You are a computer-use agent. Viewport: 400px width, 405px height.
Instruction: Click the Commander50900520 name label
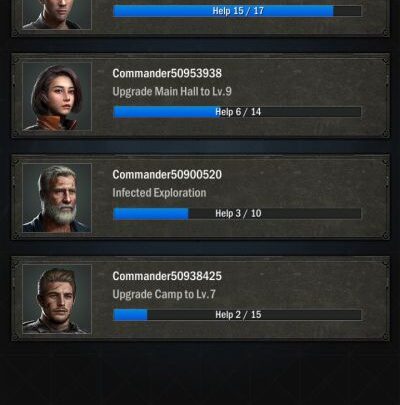(x=167, y=175)
